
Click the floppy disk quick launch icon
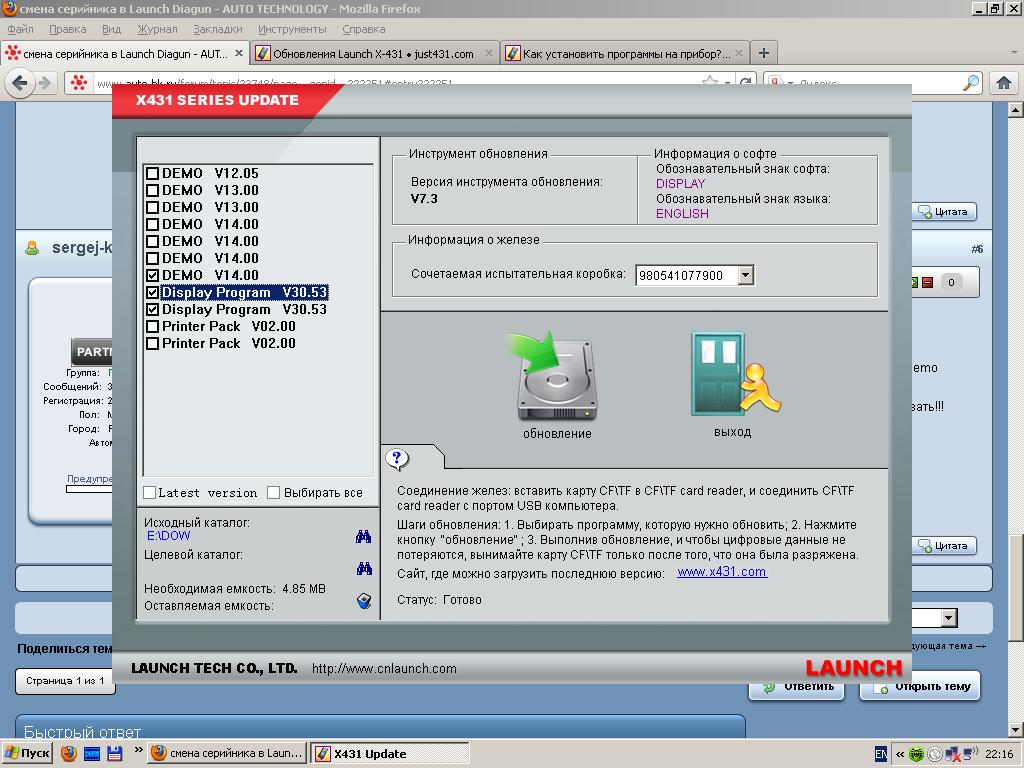(x=114, y=753)
